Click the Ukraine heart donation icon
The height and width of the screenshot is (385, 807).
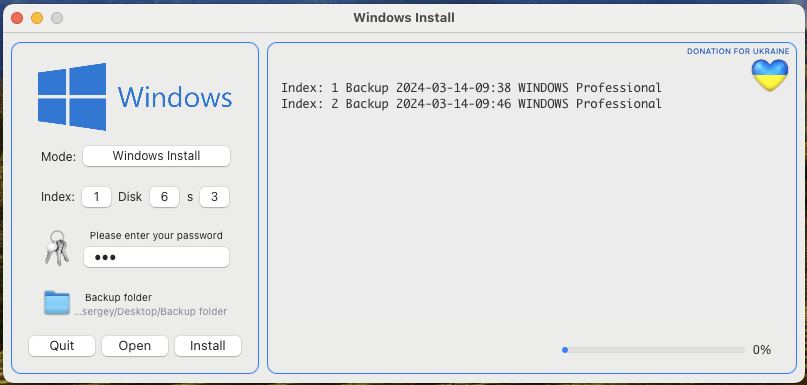[x=770, y=75]
